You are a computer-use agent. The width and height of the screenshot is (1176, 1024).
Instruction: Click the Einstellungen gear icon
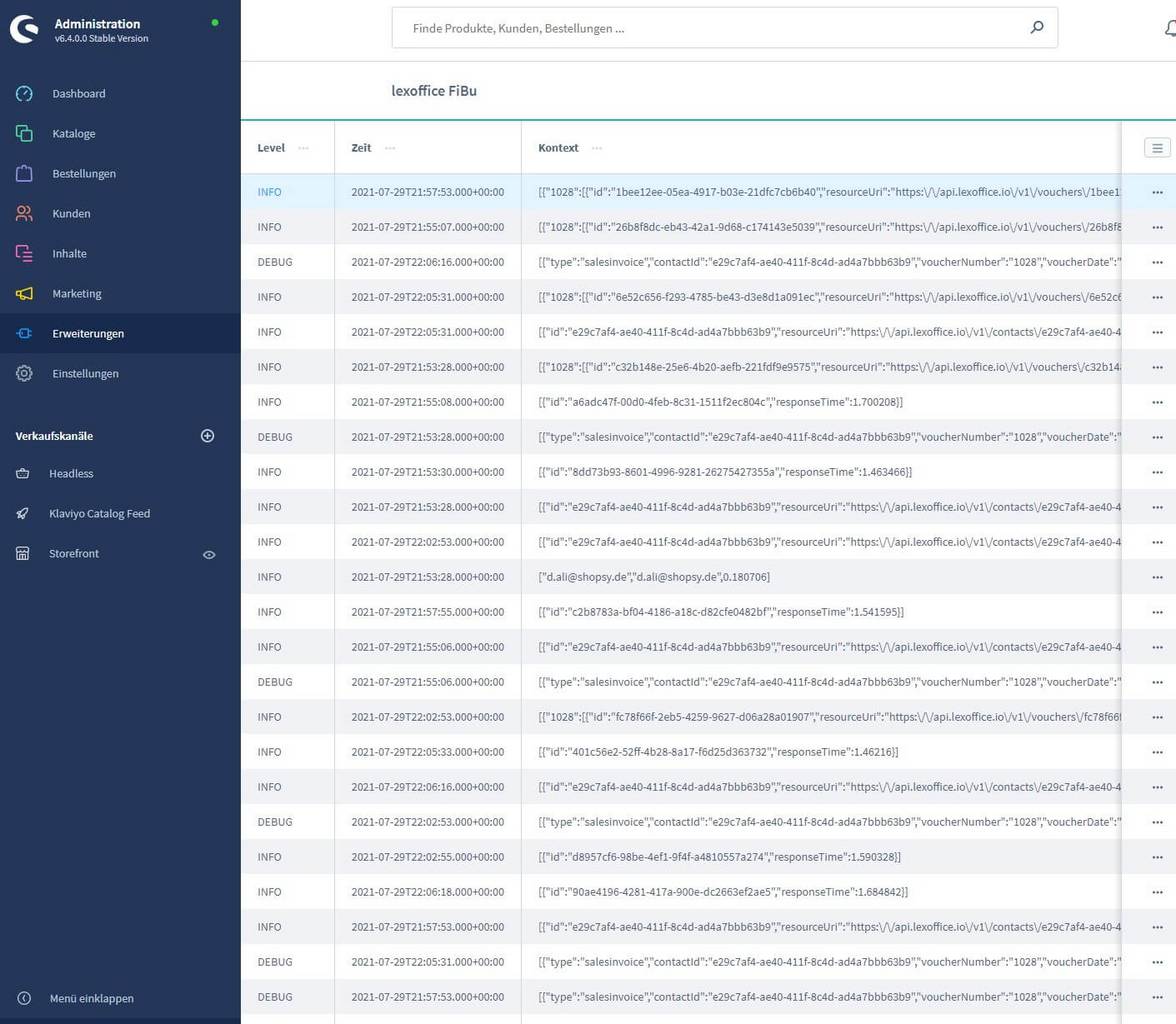point(25,374)
